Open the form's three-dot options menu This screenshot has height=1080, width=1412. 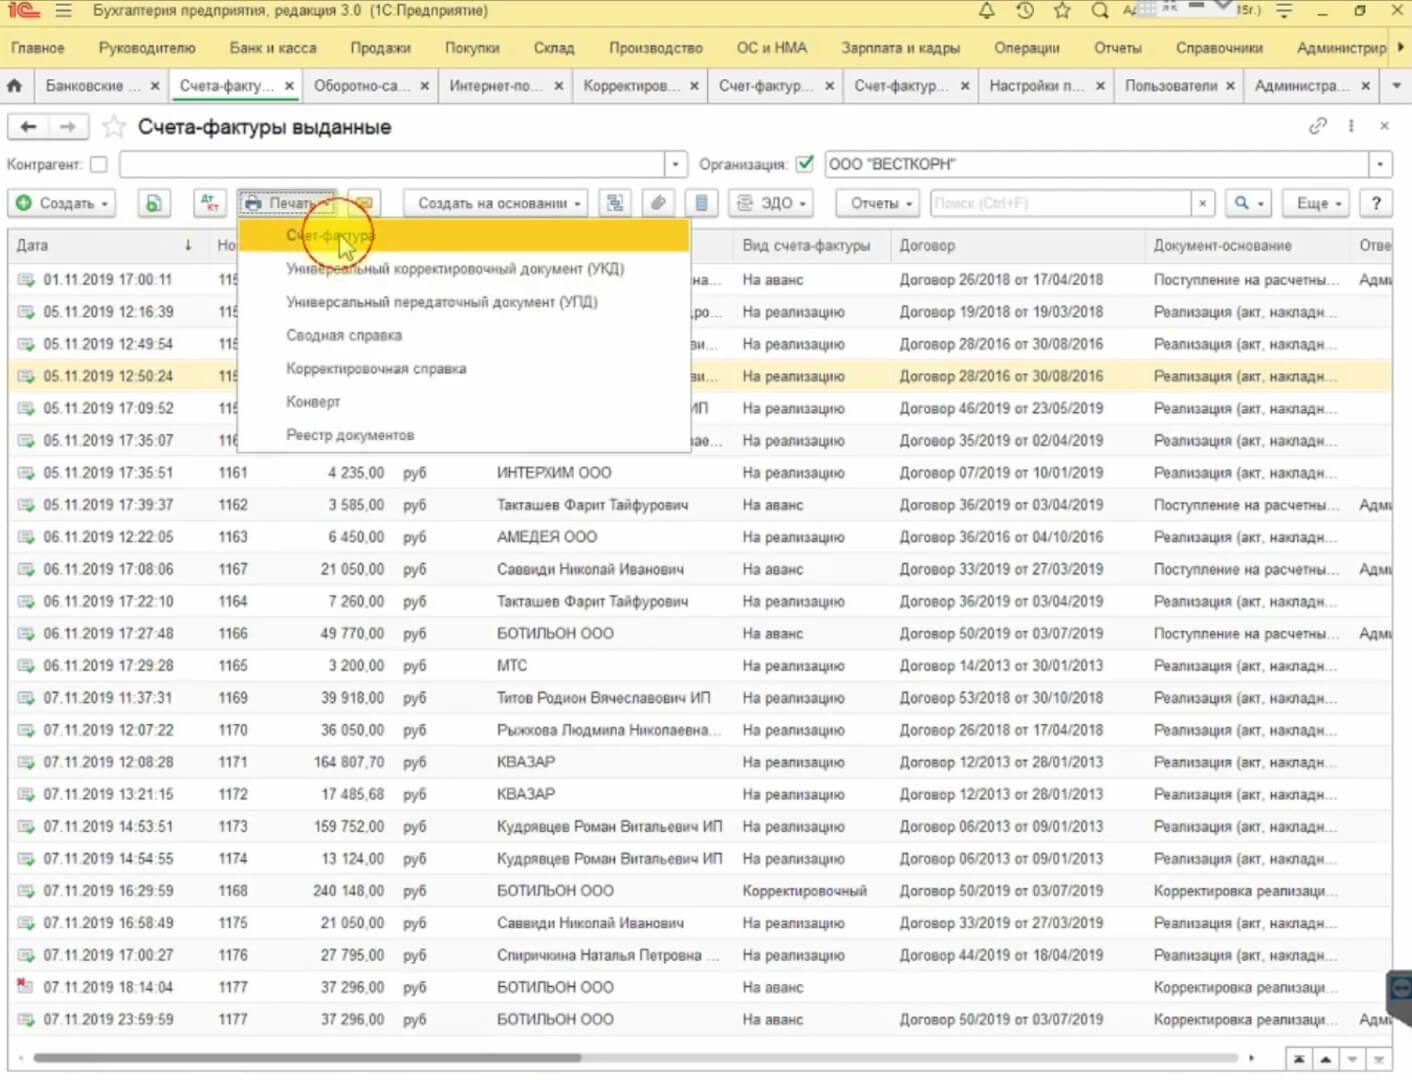1351,126
